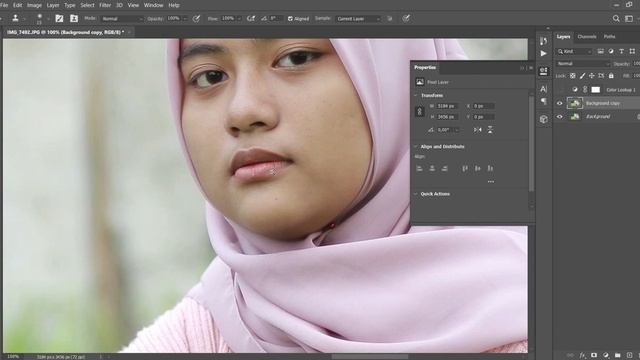Viewport: 640px width, 360px height.
Task: Click the Search magnifier icon
Action: (x=616, y=19)
